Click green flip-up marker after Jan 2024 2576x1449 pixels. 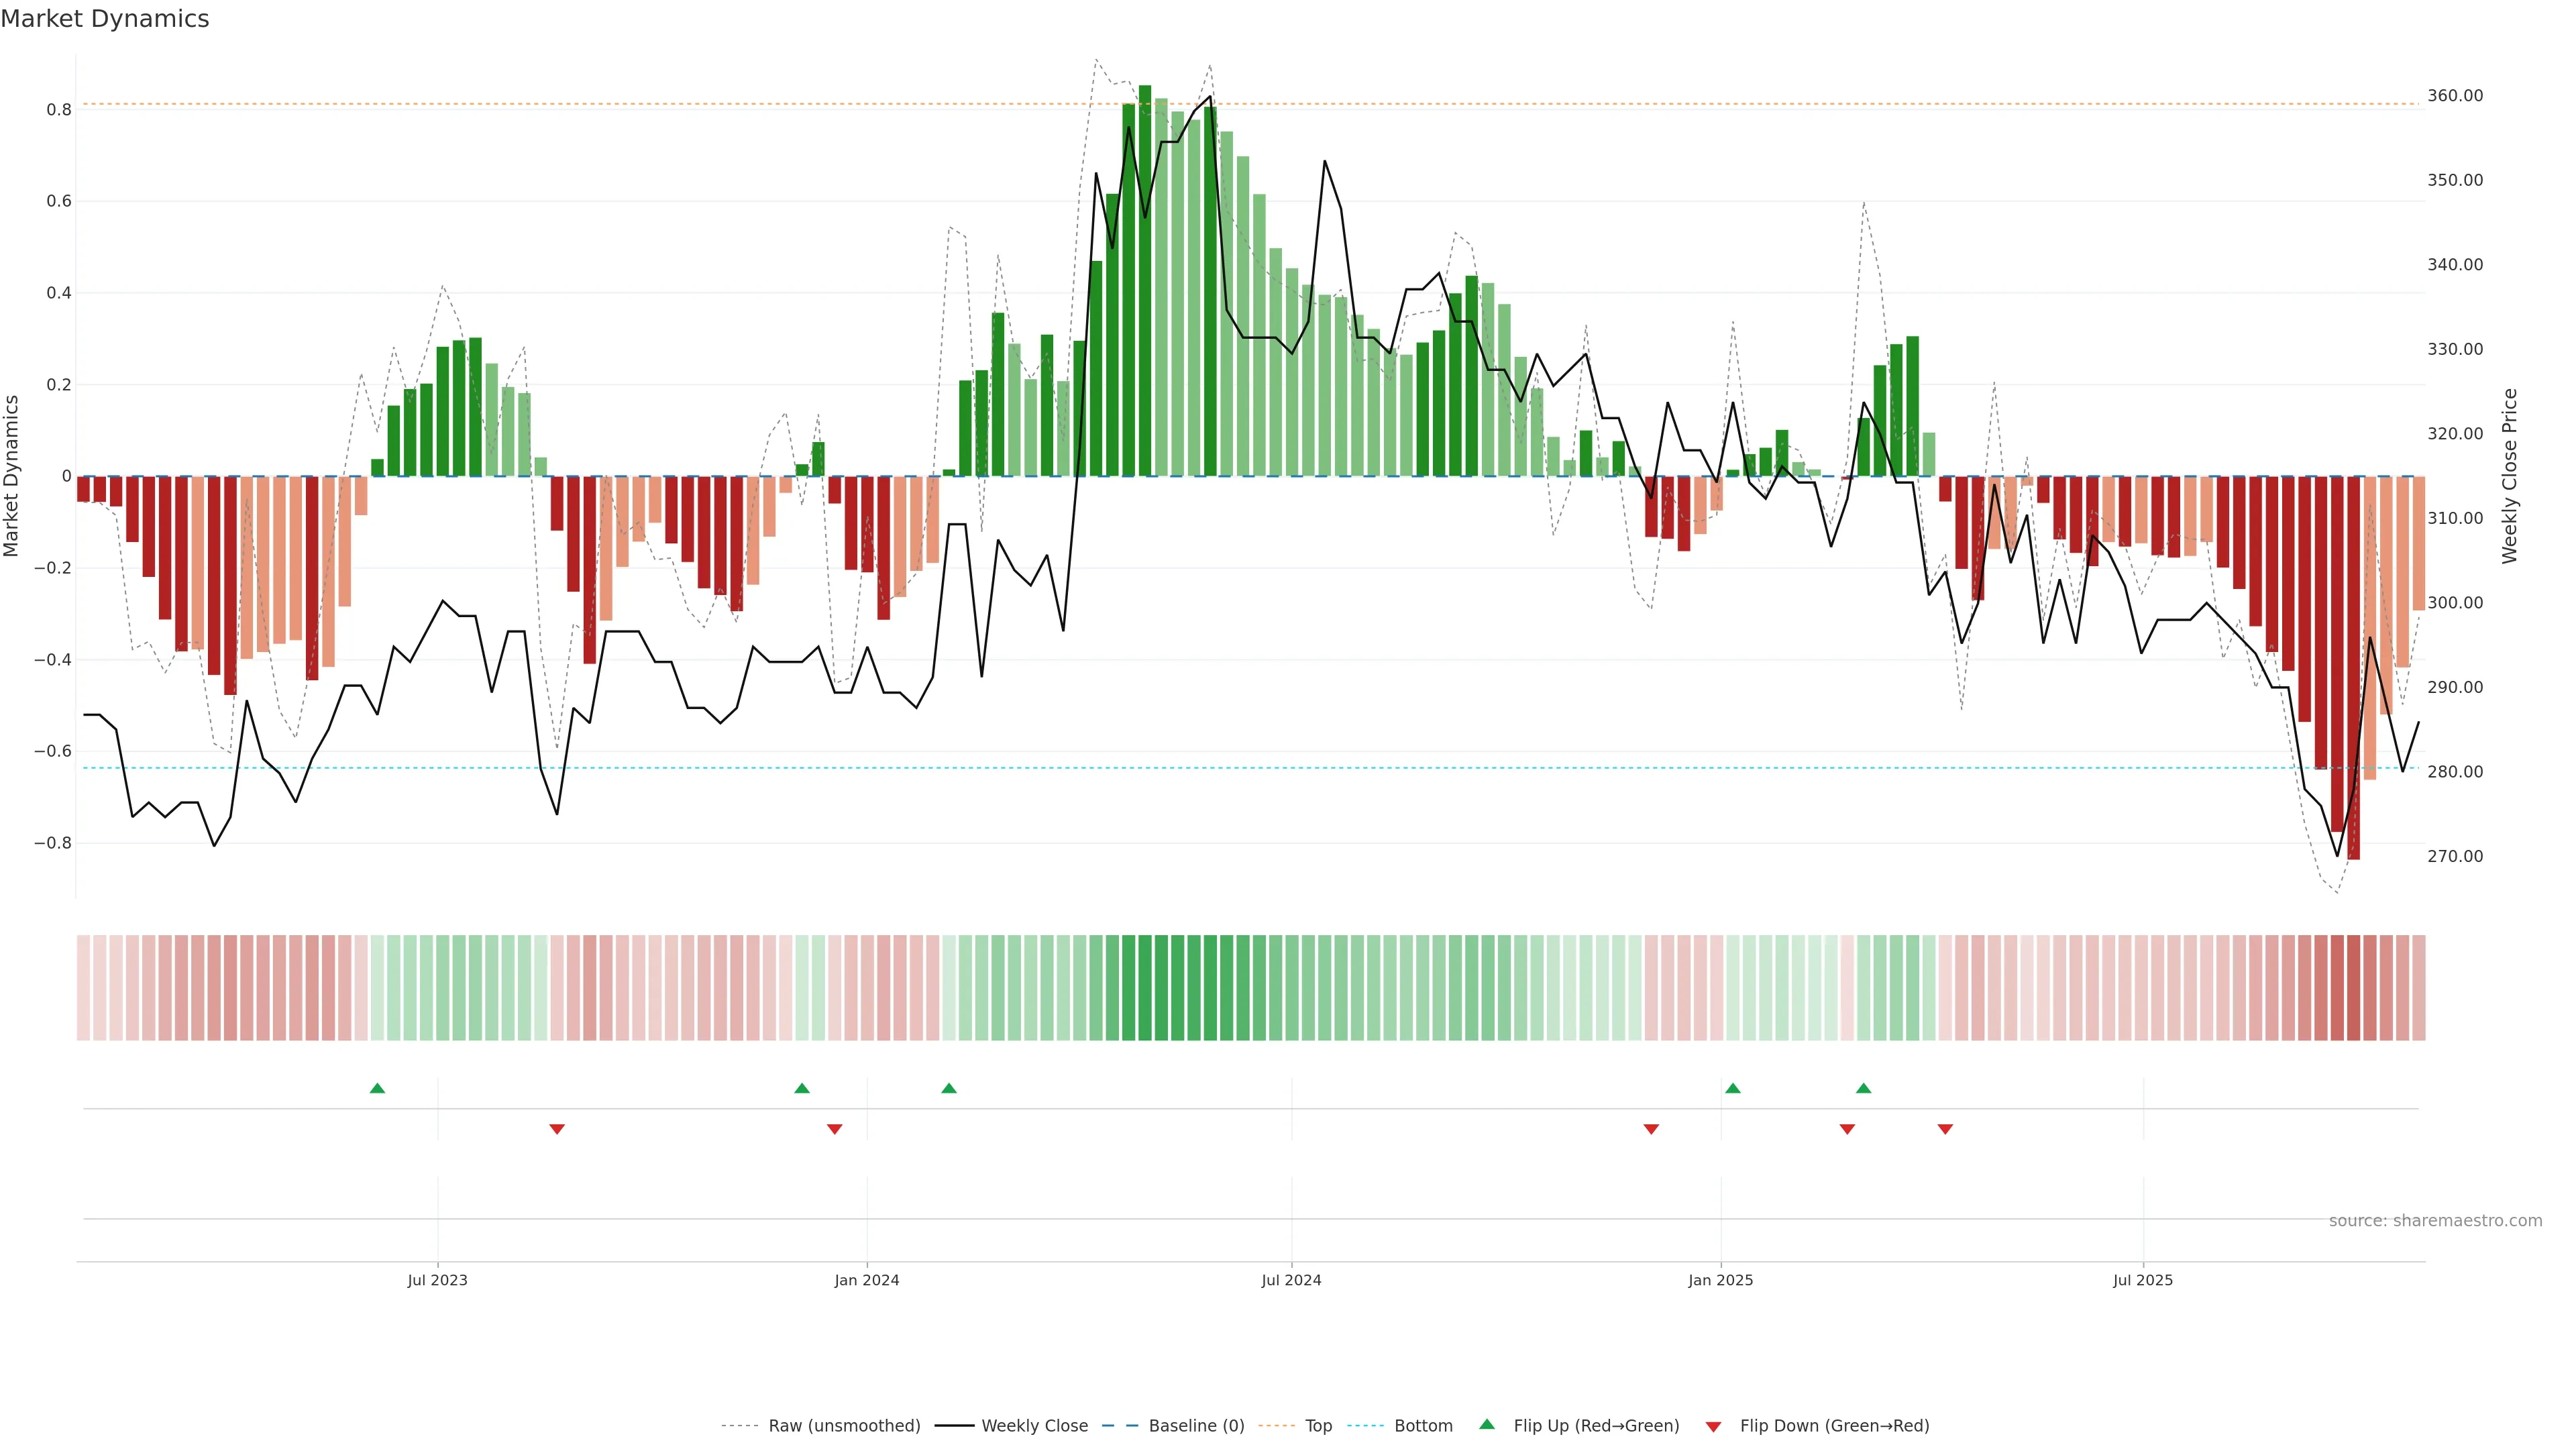coord(949,1088)
